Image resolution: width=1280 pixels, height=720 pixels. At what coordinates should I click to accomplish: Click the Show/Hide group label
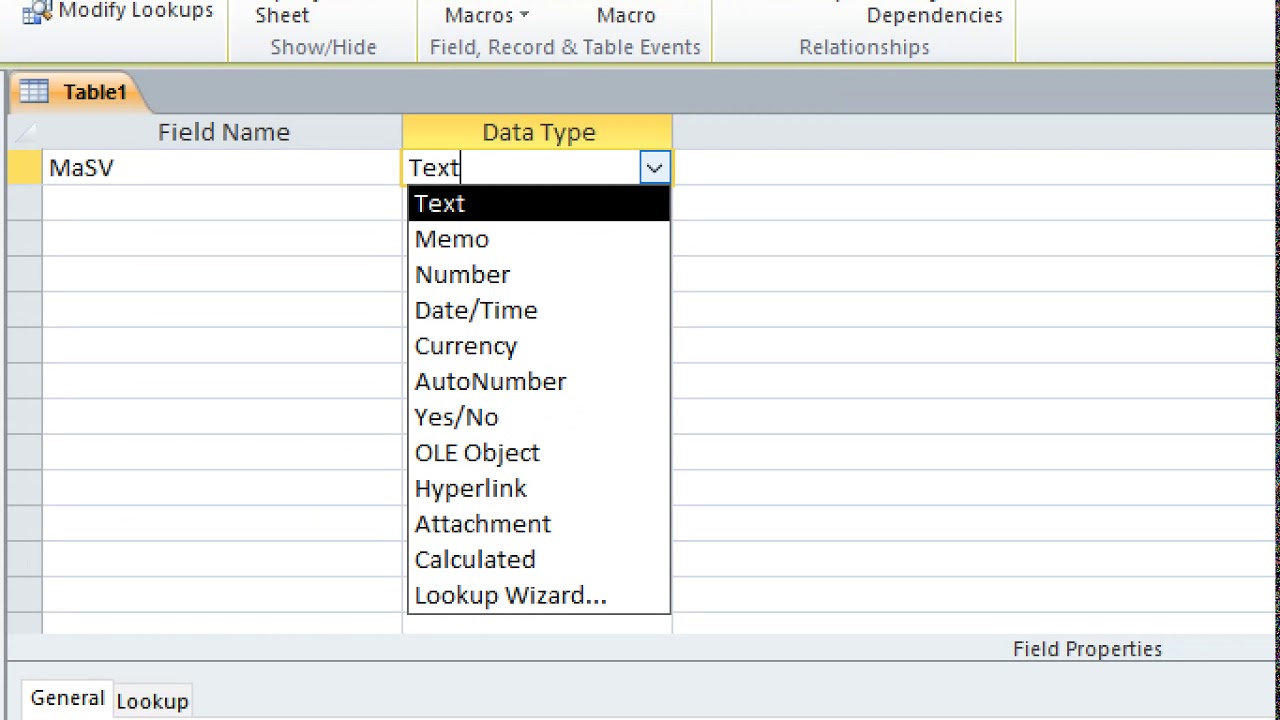point(323,47)
